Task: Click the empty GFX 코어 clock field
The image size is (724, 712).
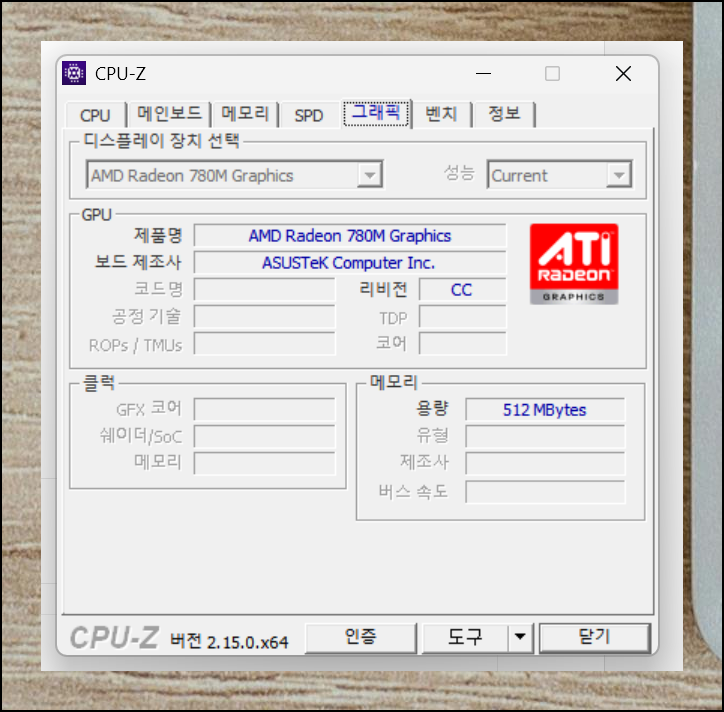Action: point(265,410)
